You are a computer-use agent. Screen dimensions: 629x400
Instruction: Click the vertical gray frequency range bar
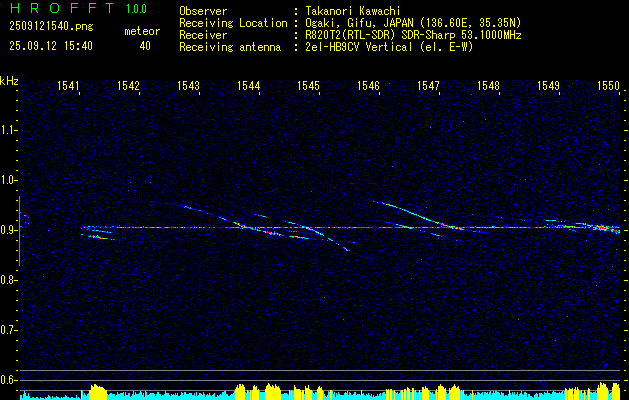19,231
